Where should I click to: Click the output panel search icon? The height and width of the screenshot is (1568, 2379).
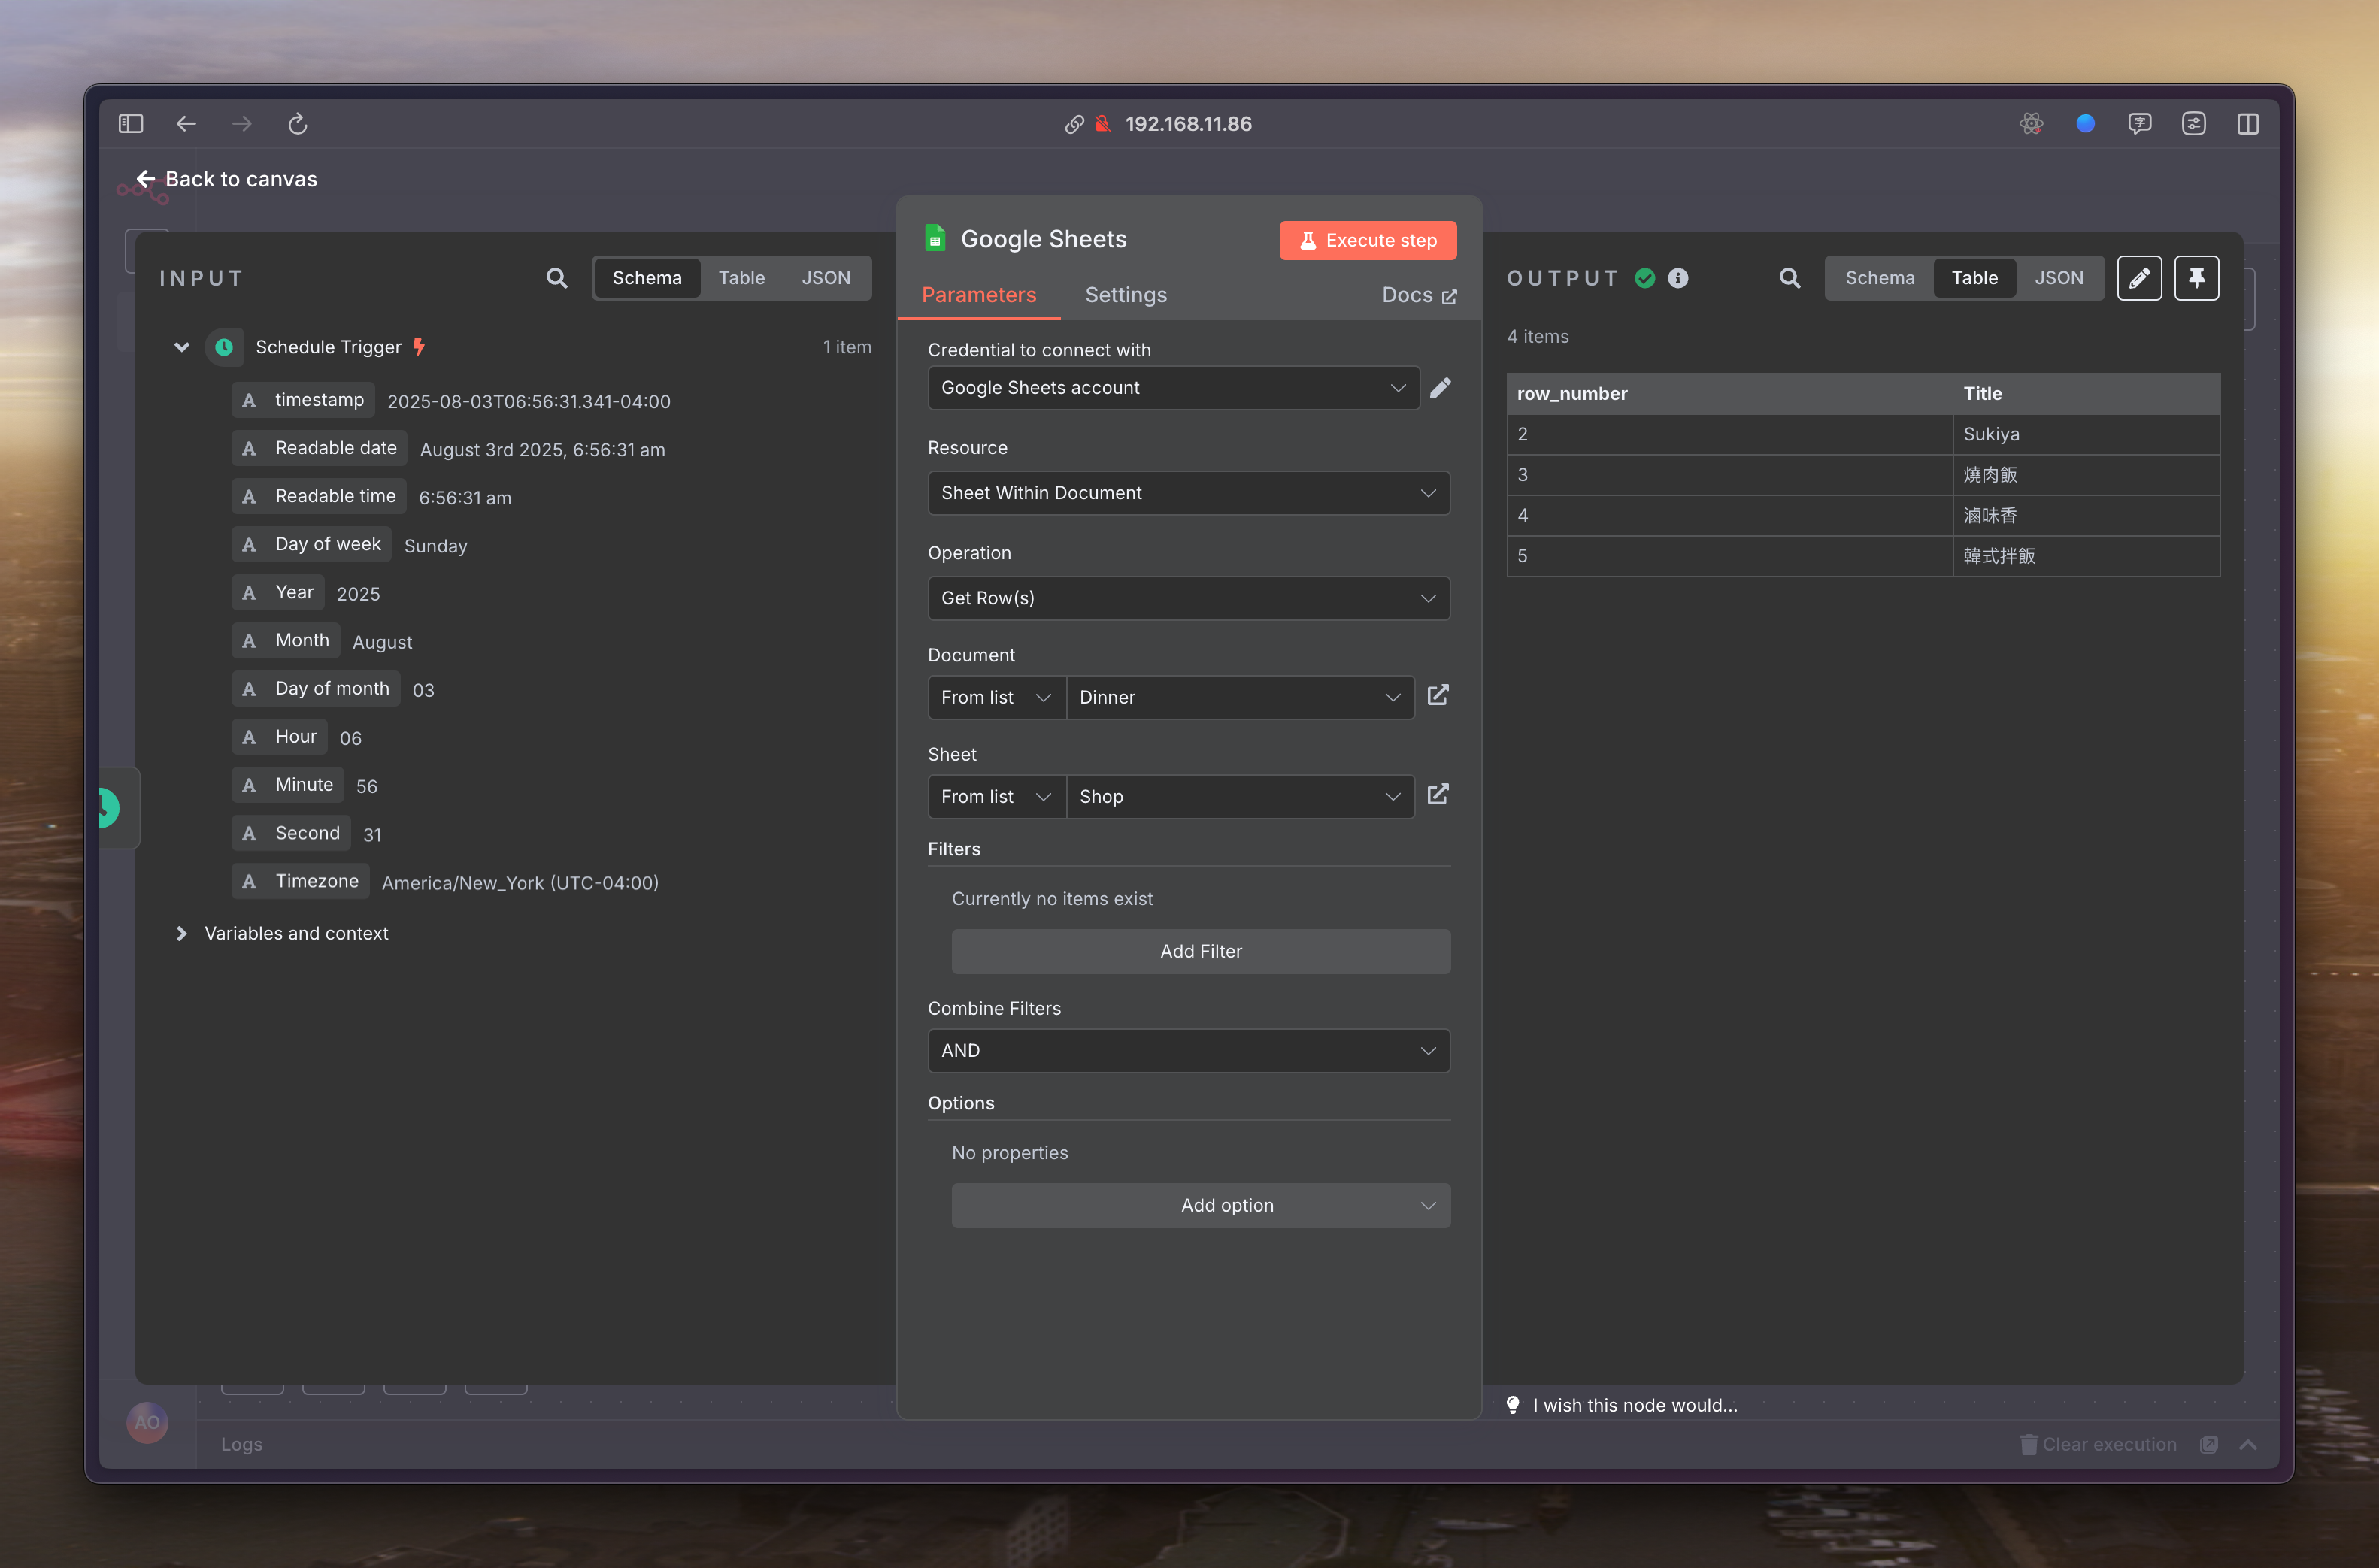pos(1789,278)
